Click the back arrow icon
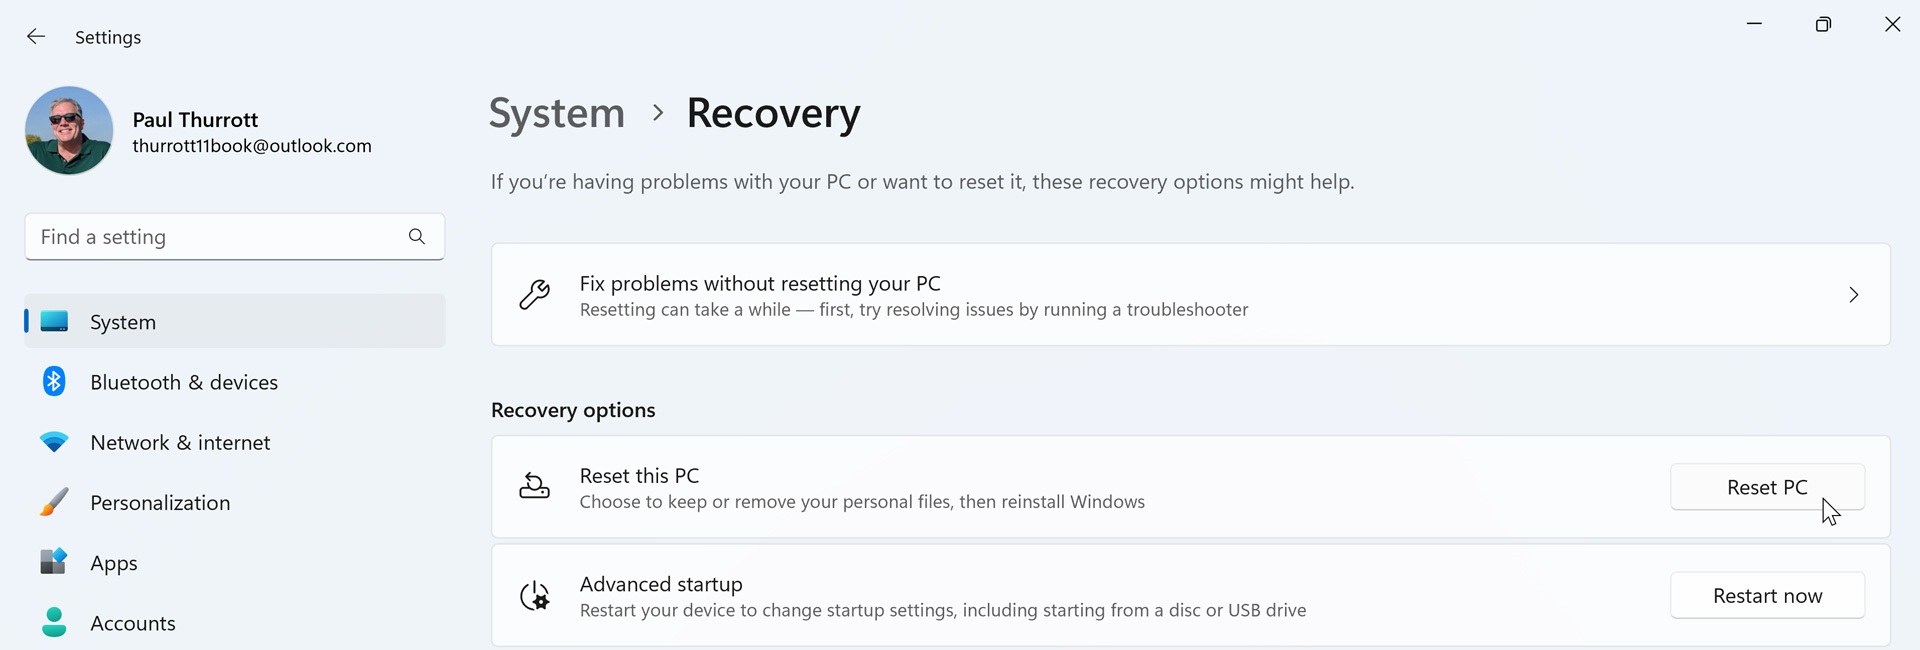 36,37
